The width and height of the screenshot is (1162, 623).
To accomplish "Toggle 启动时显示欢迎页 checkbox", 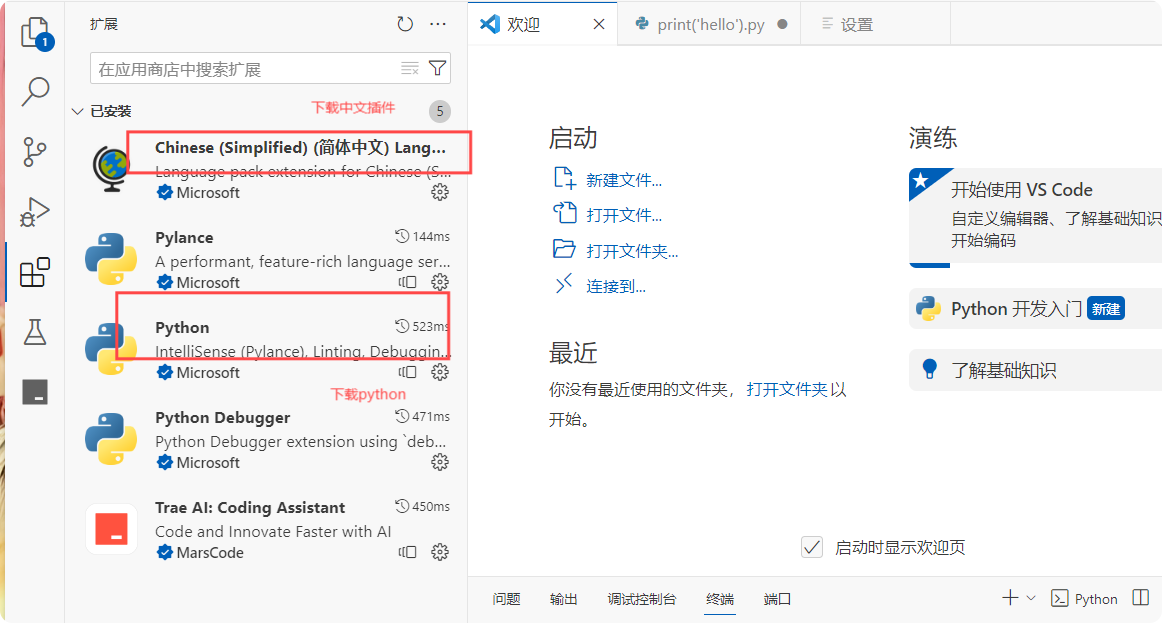I will [x=812, y=547].
